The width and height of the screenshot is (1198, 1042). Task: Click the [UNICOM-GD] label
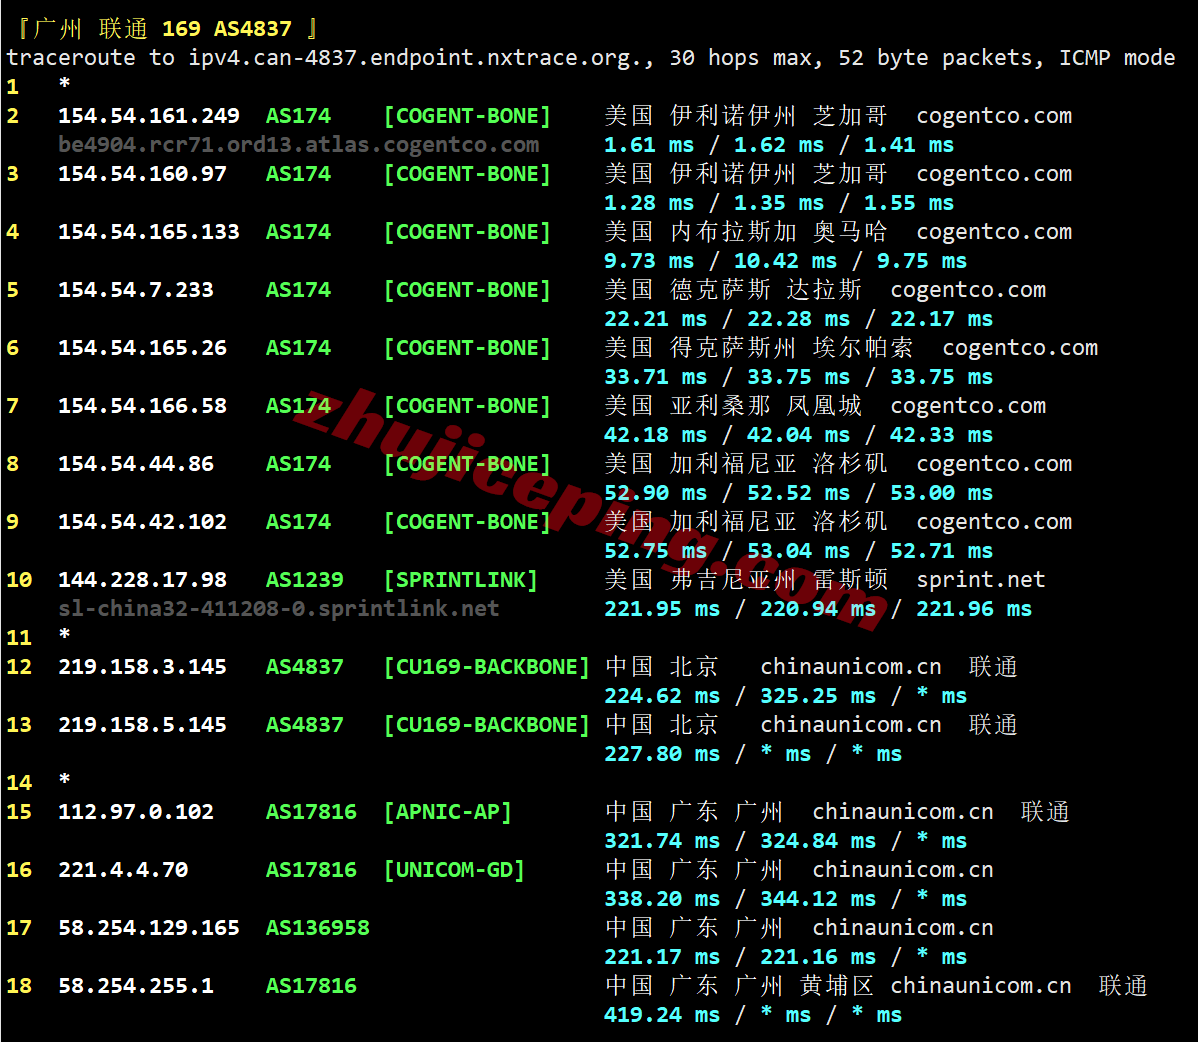point(454,870)
